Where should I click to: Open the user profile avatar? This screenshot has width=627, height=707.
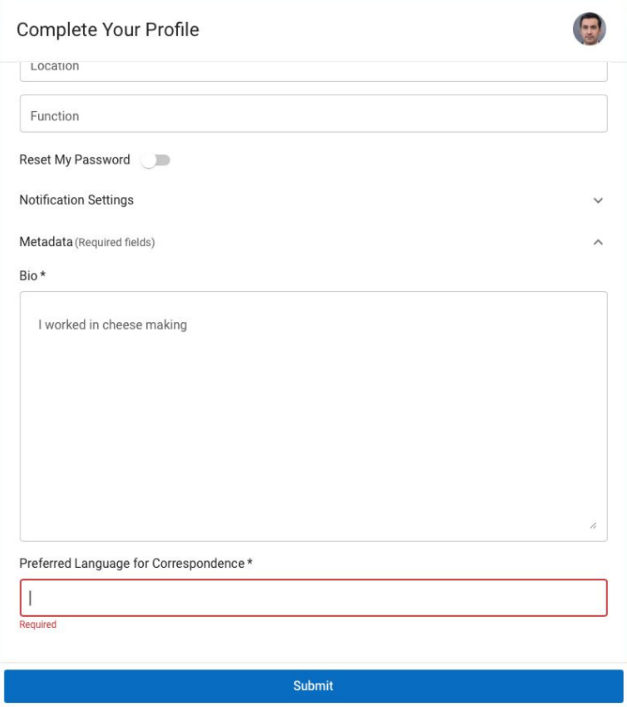[x=589, y=29]
